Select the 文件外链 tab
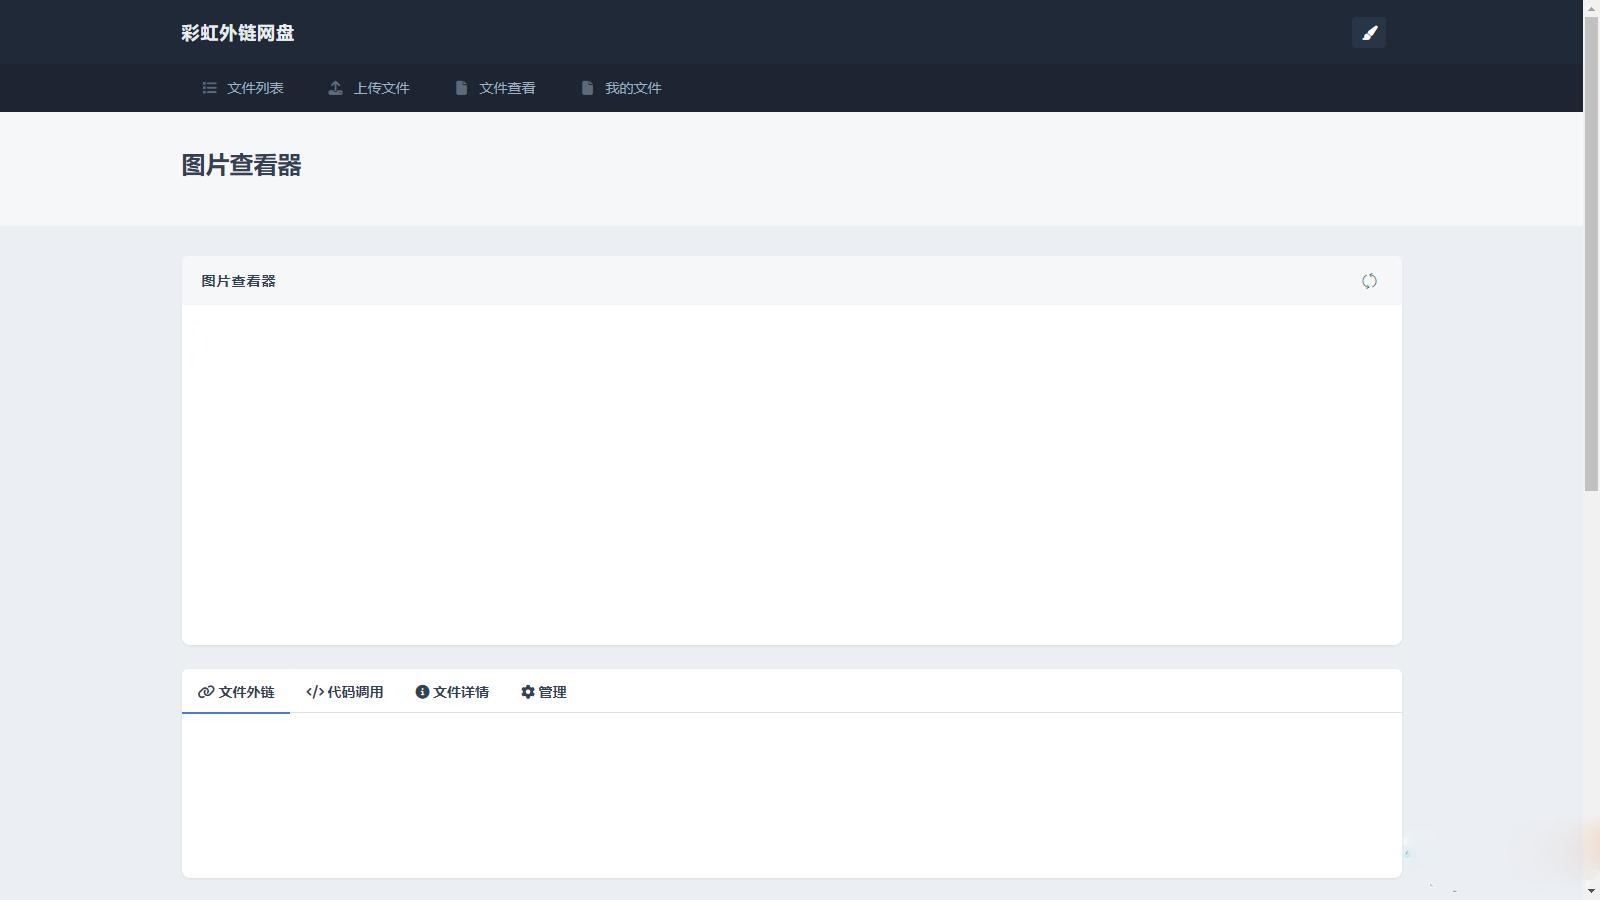Image resolution: width=1600 pixels, height=900 pixels. tap(236, 692)
